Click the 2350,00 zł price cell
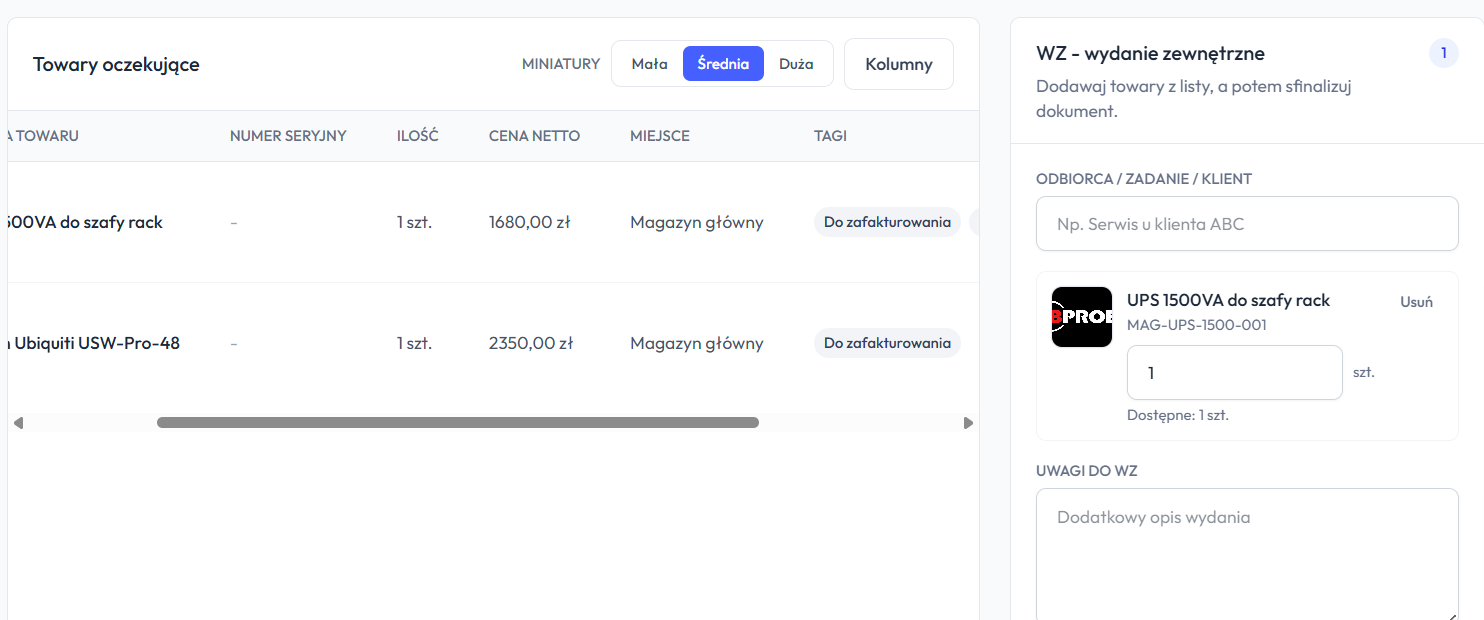This screenshot has width=1484, height=620. click(x=531, y=343)
